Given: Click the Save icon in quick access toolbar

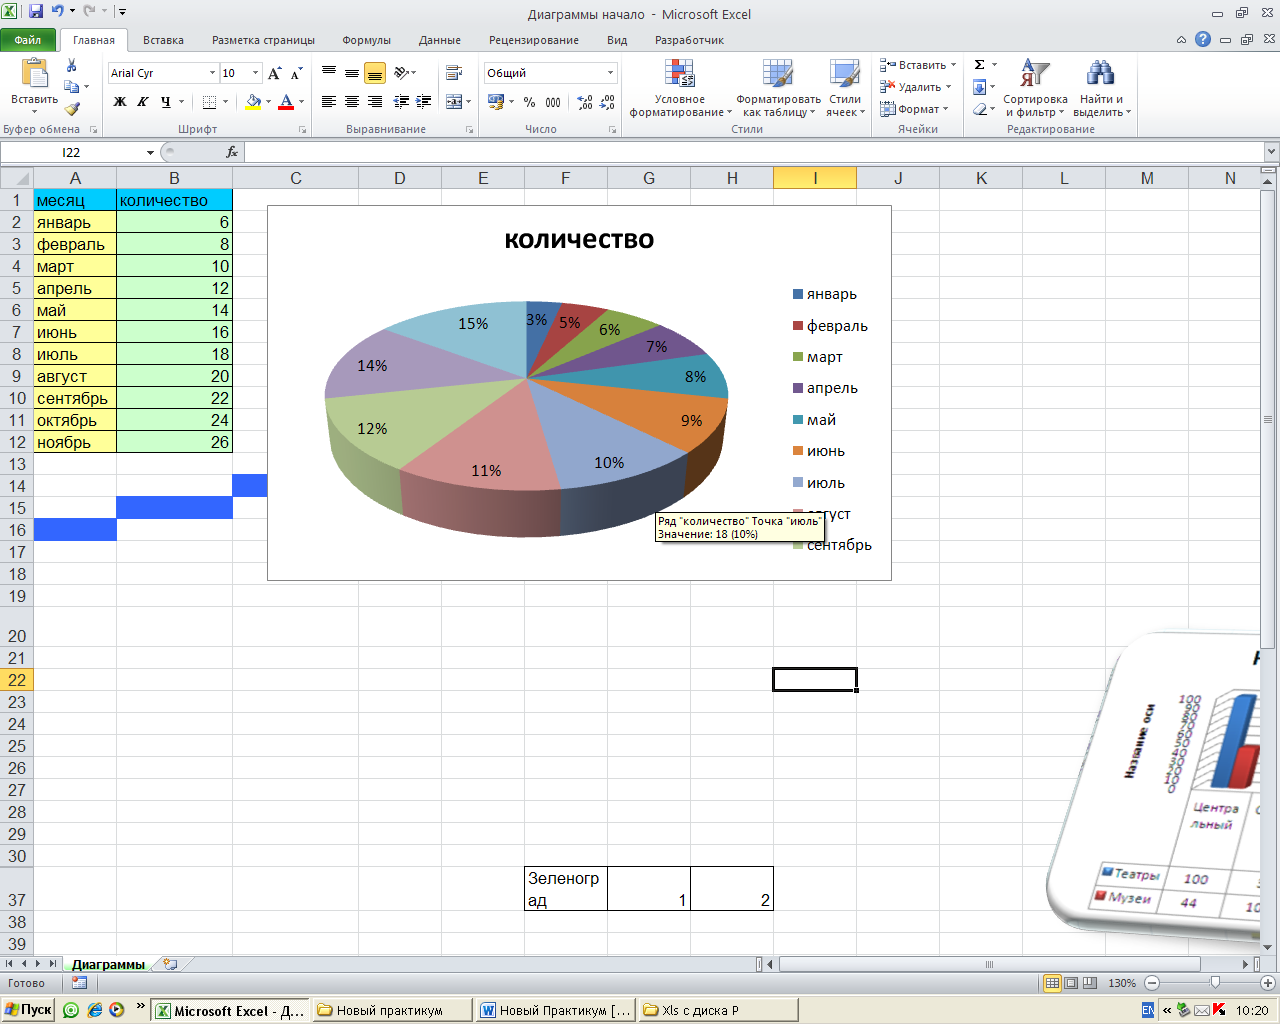Looking at the screenshot, I should [x=36, y=12].
